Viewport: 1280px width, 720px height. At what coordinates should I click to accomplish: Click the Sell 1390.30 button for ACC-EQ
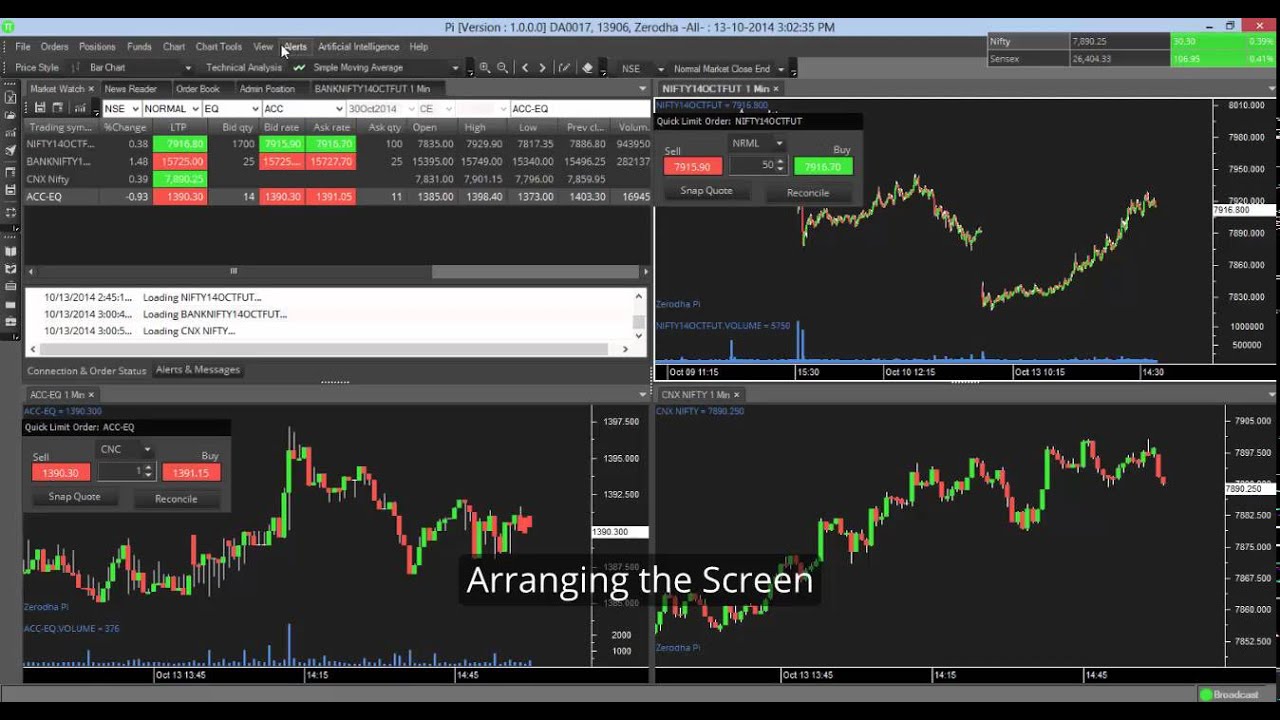(61, 473)
